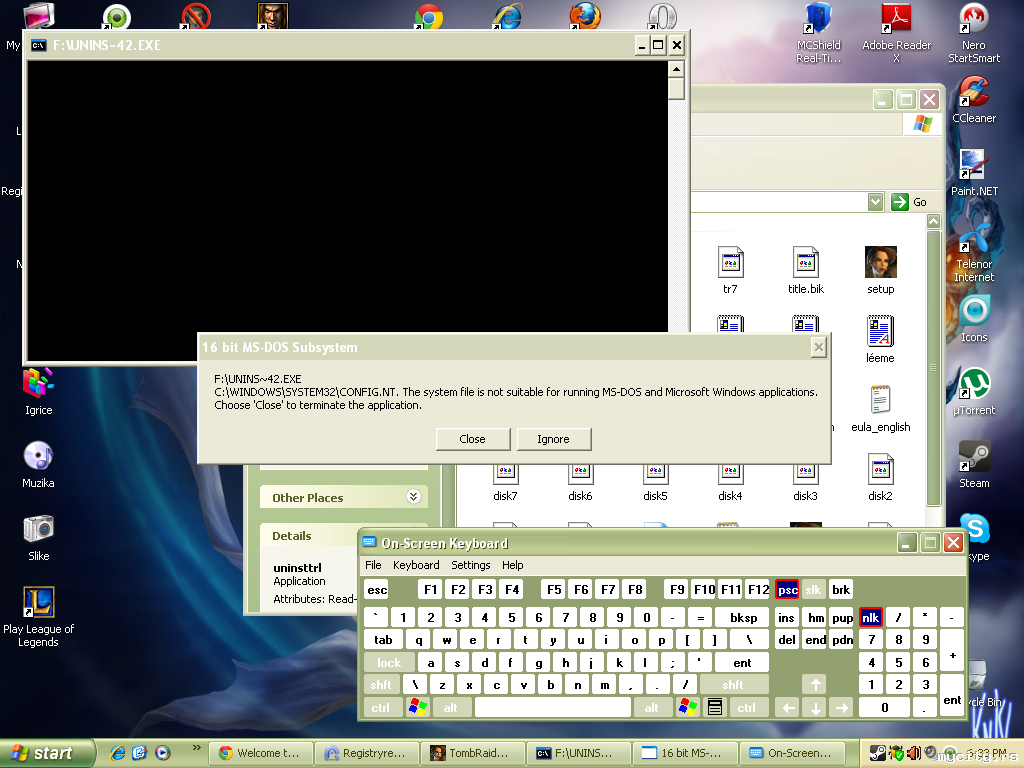Click the psc Print Screen key

tap(787, 590)
